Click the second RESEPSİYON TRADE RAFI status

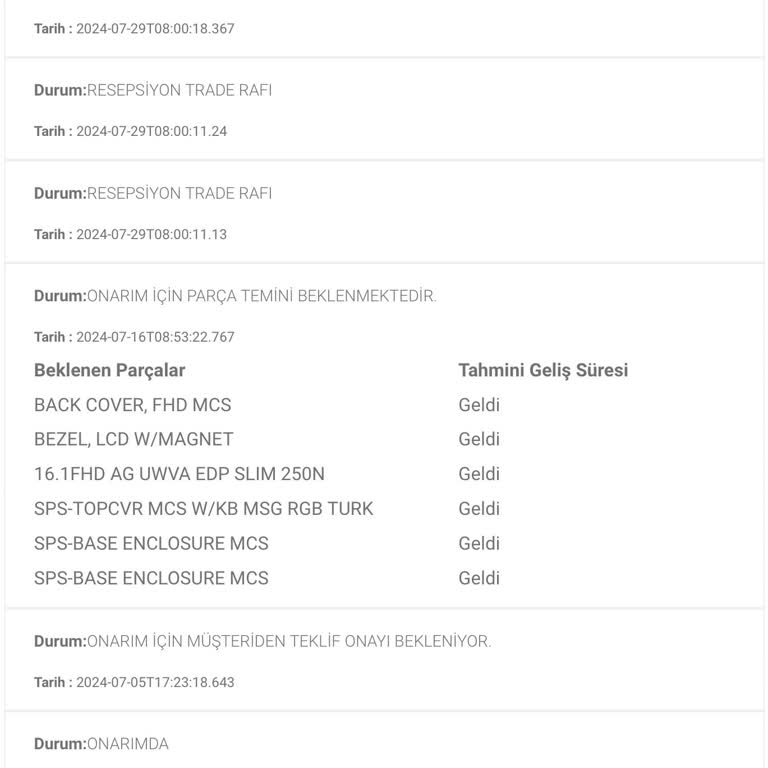click(179, 193)
